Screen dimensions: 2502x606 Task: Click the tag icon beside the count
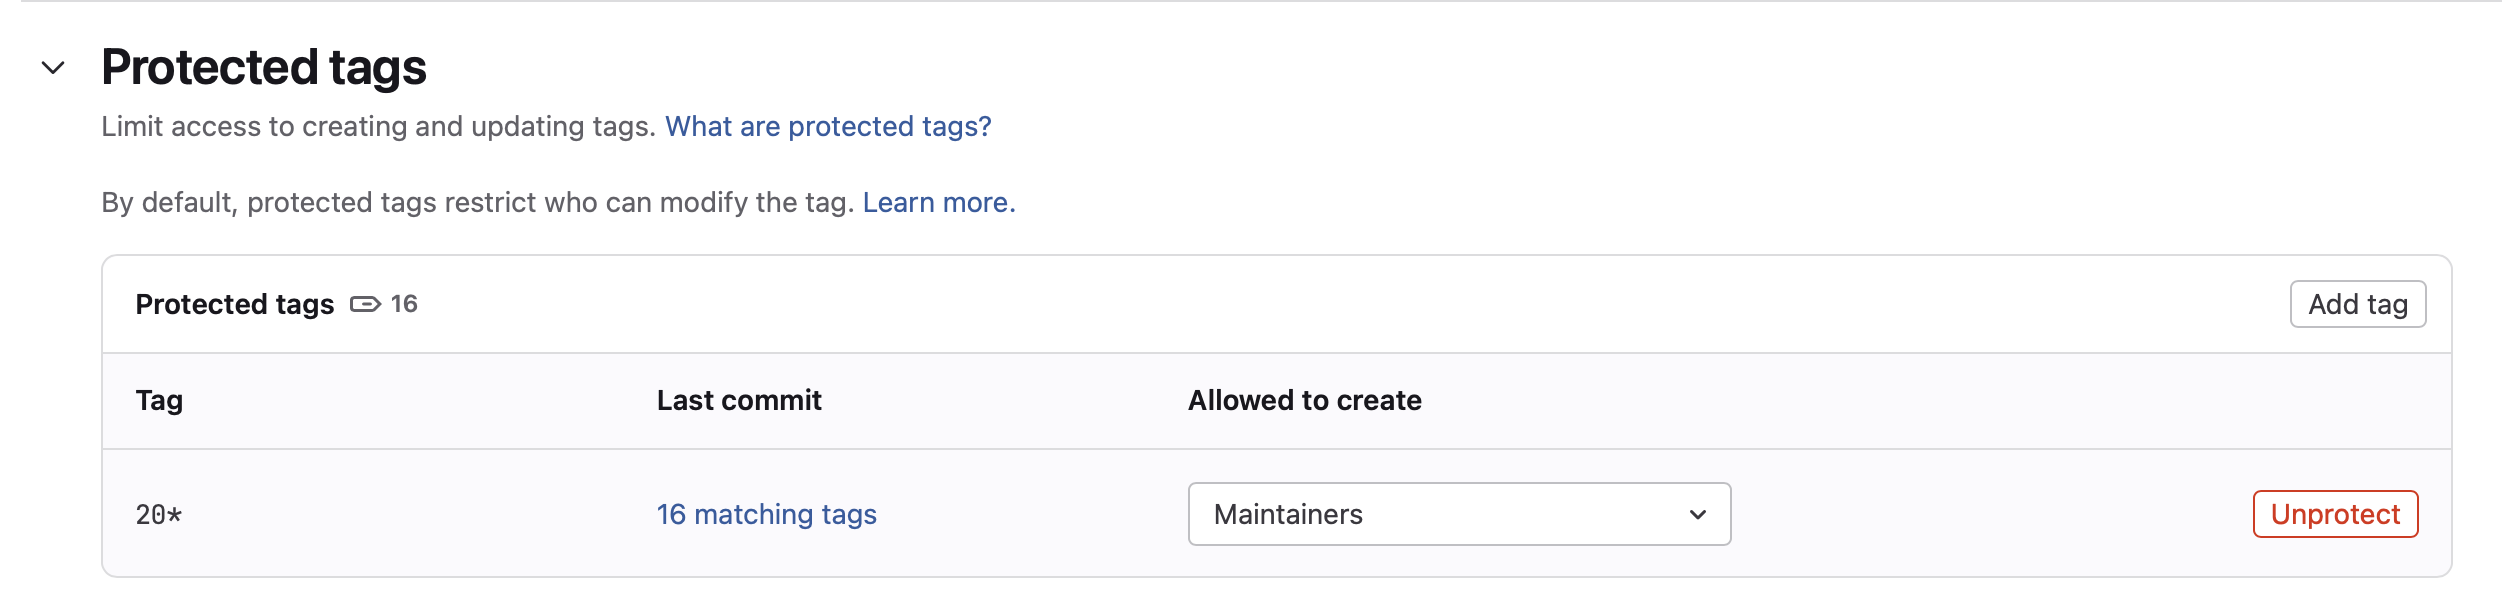(x=365, y=304)
